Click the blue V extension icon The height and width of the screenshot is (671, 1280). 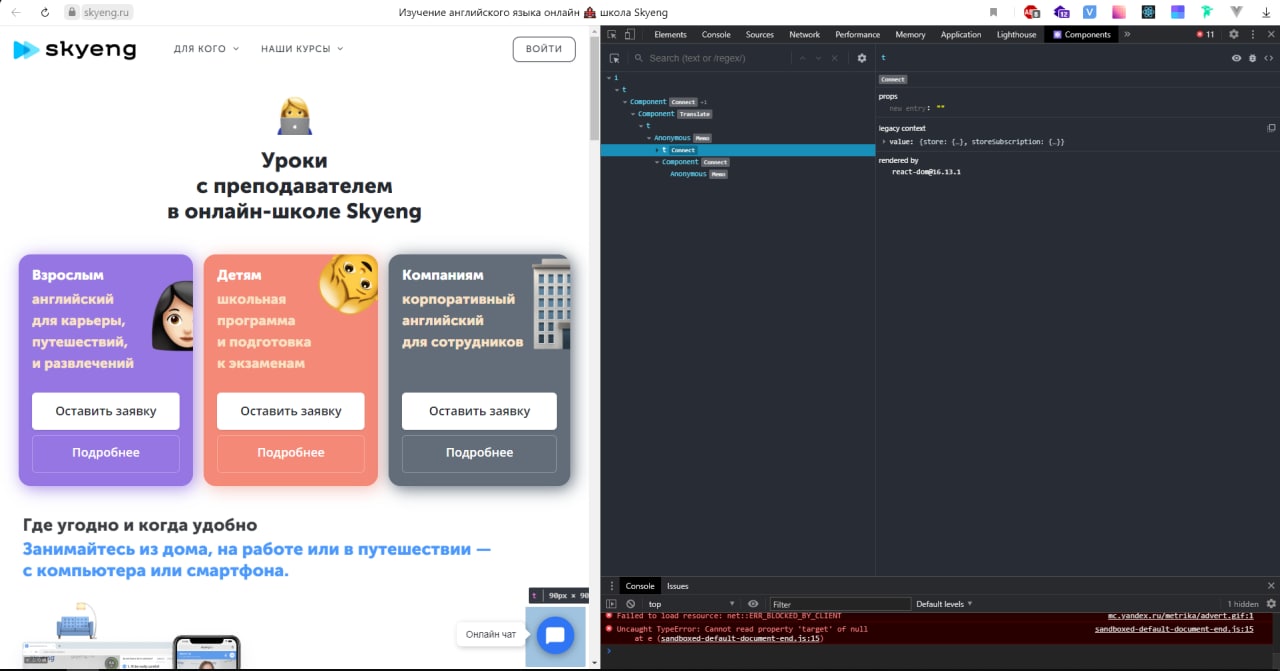(x=1090, y=12)
